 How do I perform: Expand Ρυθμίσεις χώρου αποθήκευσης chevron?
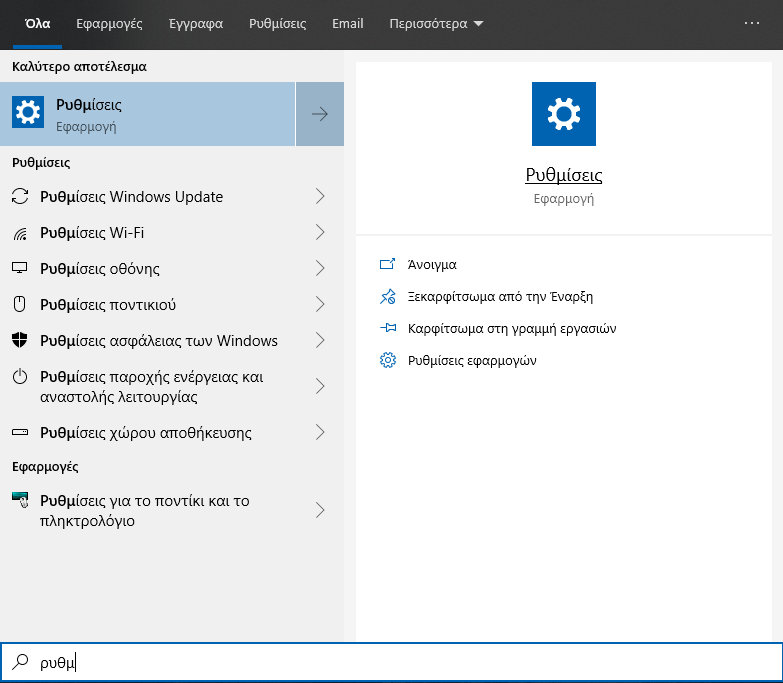click(320, 432)
